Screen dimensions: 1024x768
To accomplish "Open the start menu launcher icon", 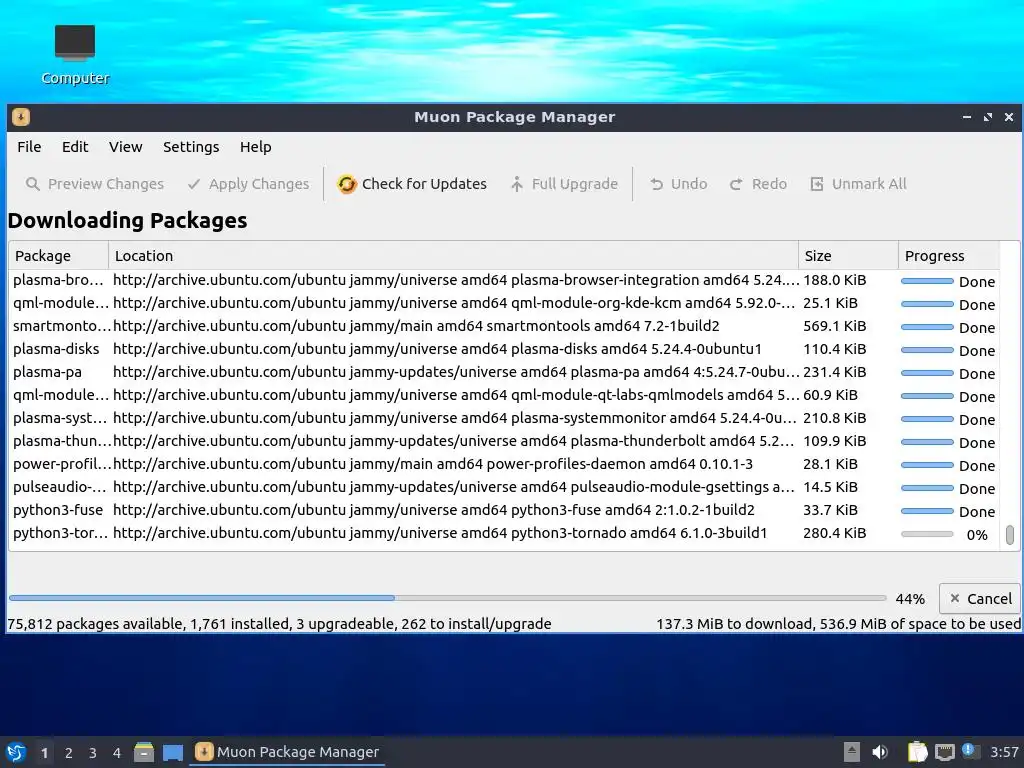I will [16, 752].
